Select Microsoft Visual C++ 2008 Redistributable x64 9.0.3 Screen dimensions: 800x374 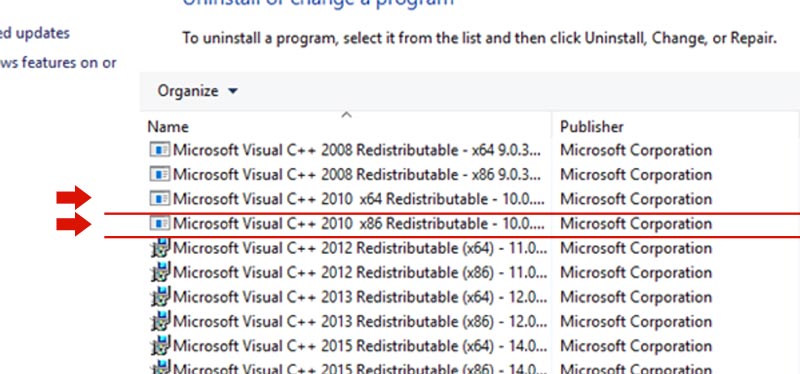click(357, 150)
